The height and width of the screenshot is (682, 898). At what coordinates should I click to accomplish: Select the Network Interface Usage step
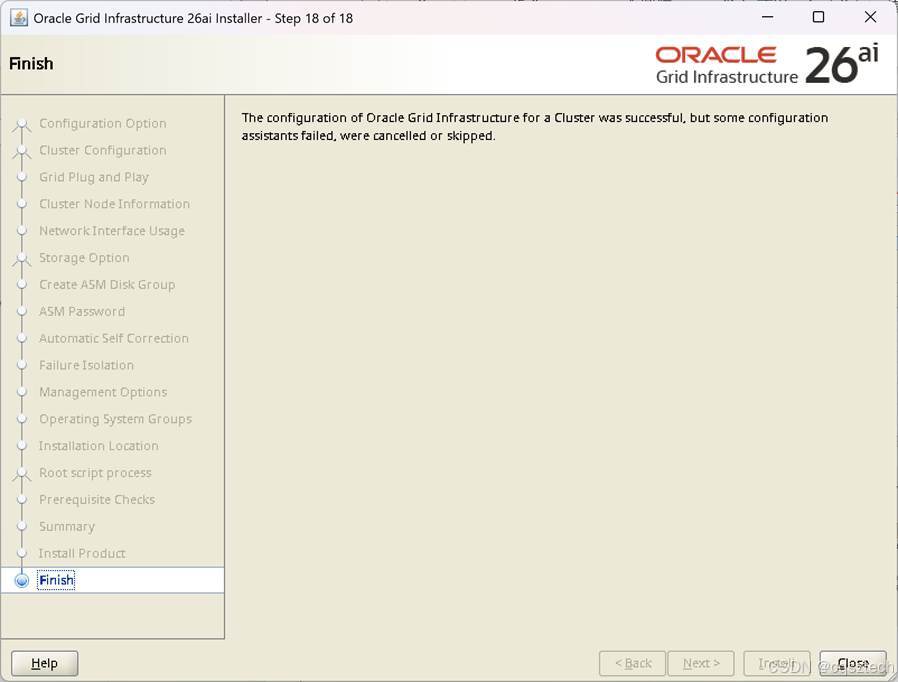coord(112,231)
